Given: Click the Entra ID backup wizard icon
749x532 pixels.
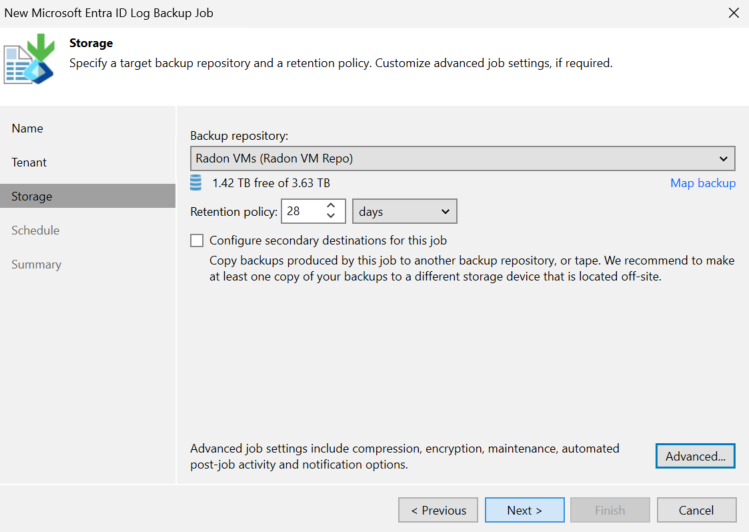Looking at the screenshot, I should click(29, 59).
